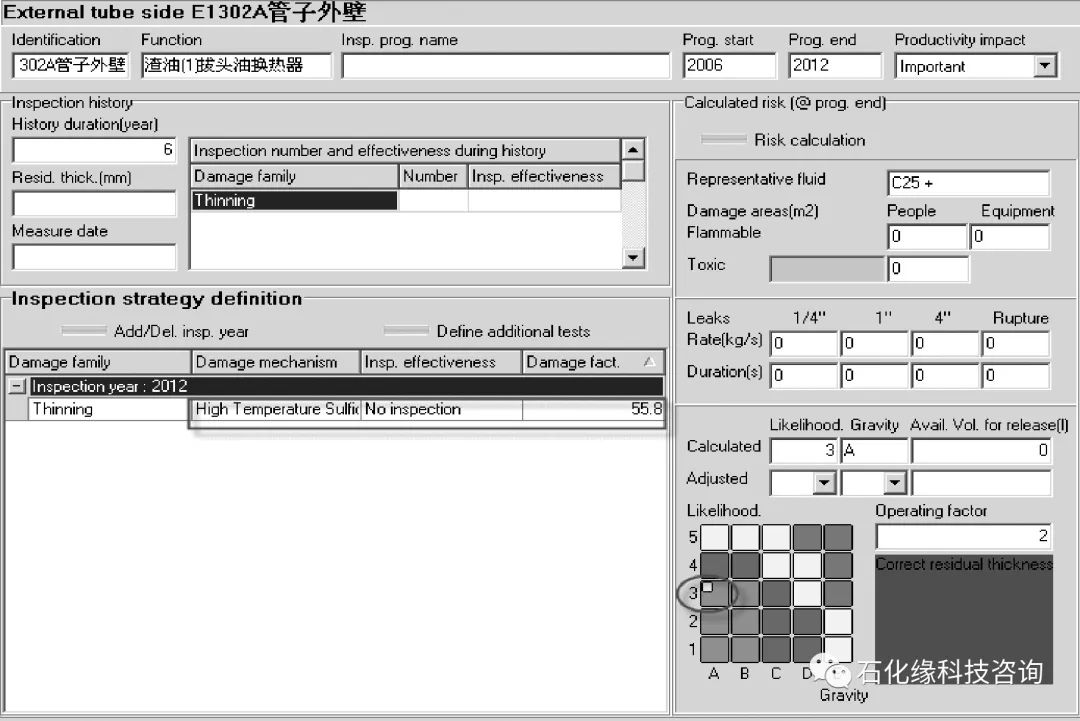Viewport: 1080px width, 721px height.
Task: Click the Representative fluid field
Action: pyautogui.click(x=968, y=183)
